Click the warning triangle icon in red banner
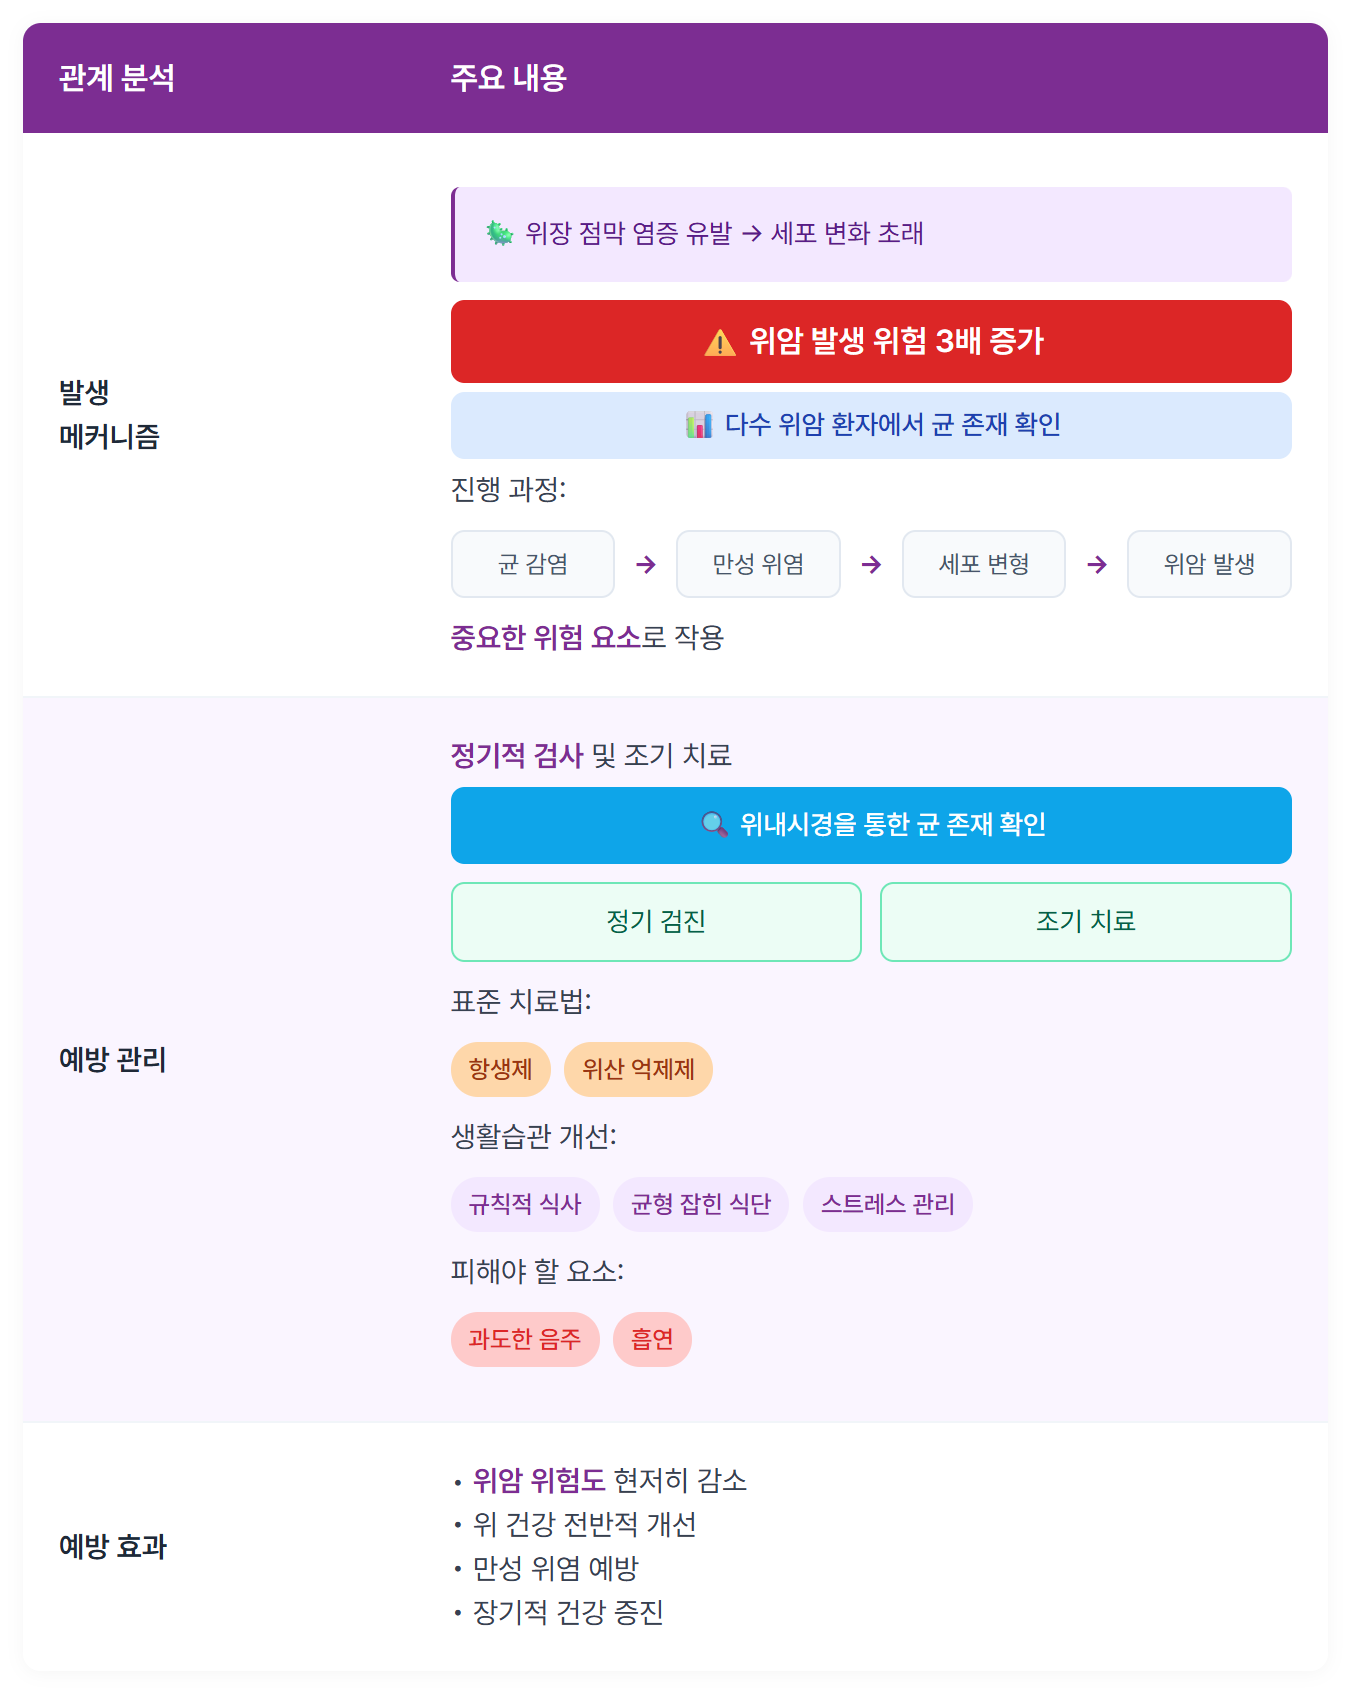This screenshot has height=1707, width=1355. [x=720, y=343]
